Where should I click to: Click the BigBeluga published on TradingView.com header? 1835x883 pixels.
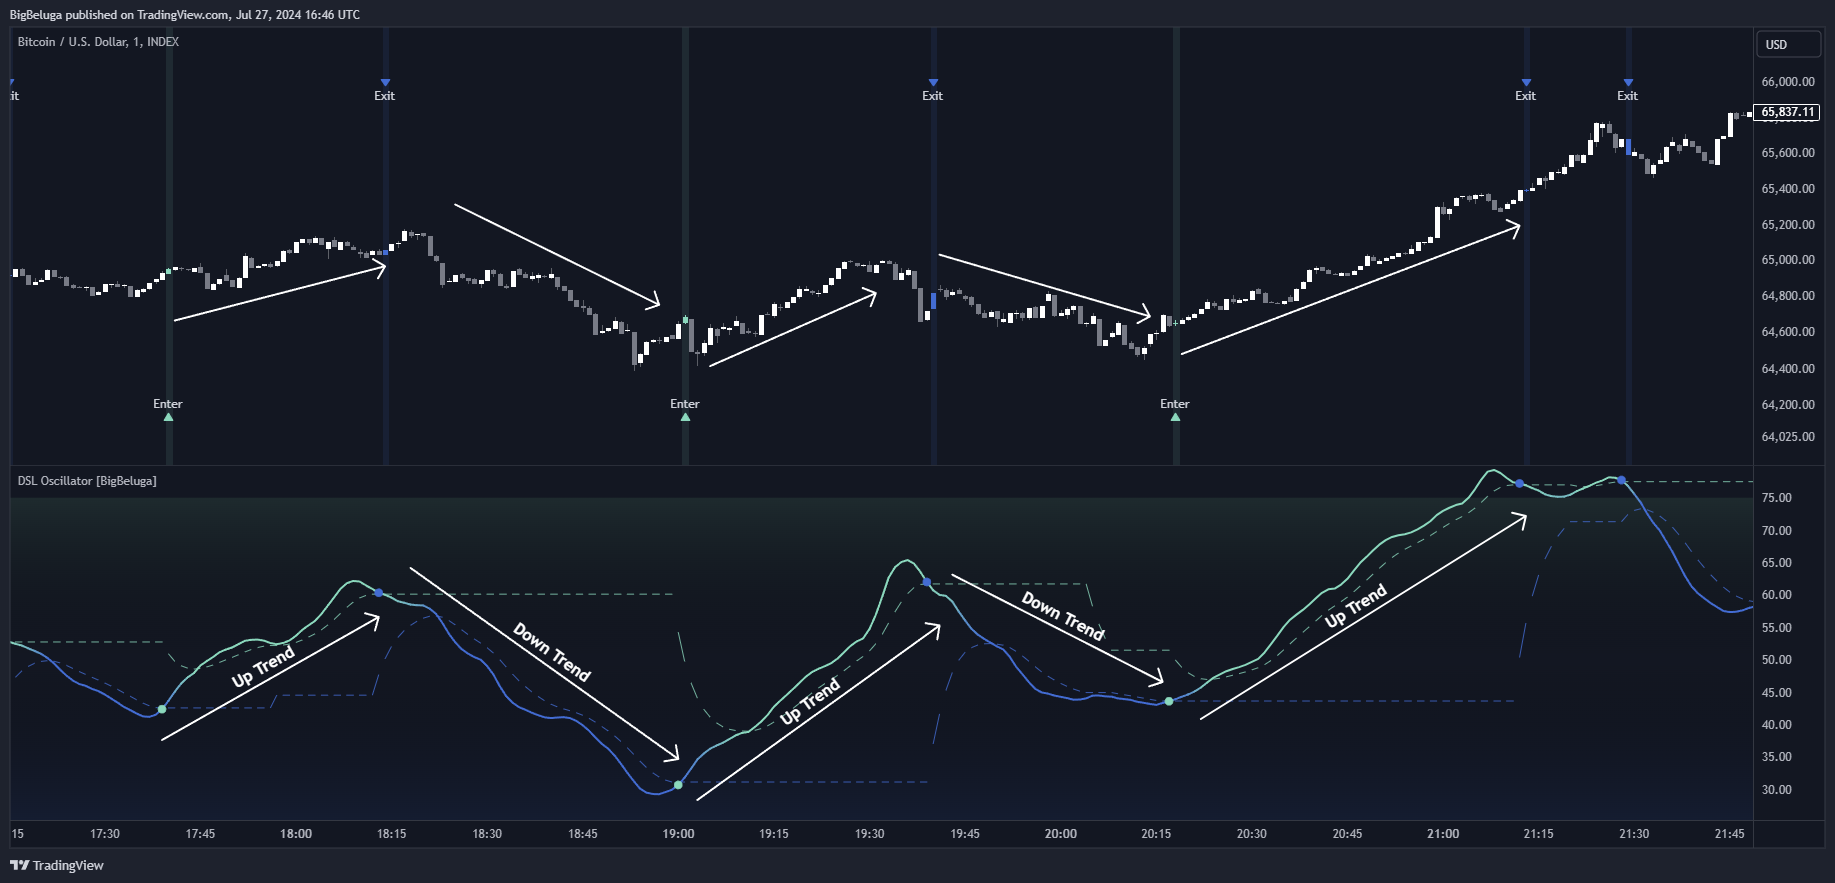pyautogui.click(x=185, y=15)
